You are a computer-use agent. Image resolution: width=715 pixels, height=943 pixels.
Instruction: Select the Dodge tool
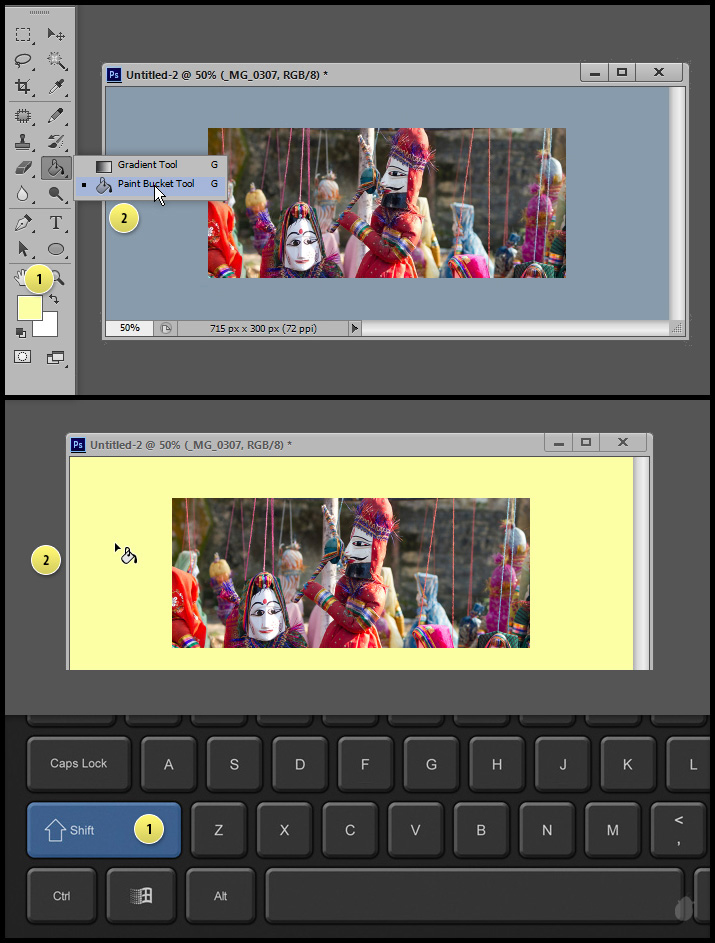(56, 194)
